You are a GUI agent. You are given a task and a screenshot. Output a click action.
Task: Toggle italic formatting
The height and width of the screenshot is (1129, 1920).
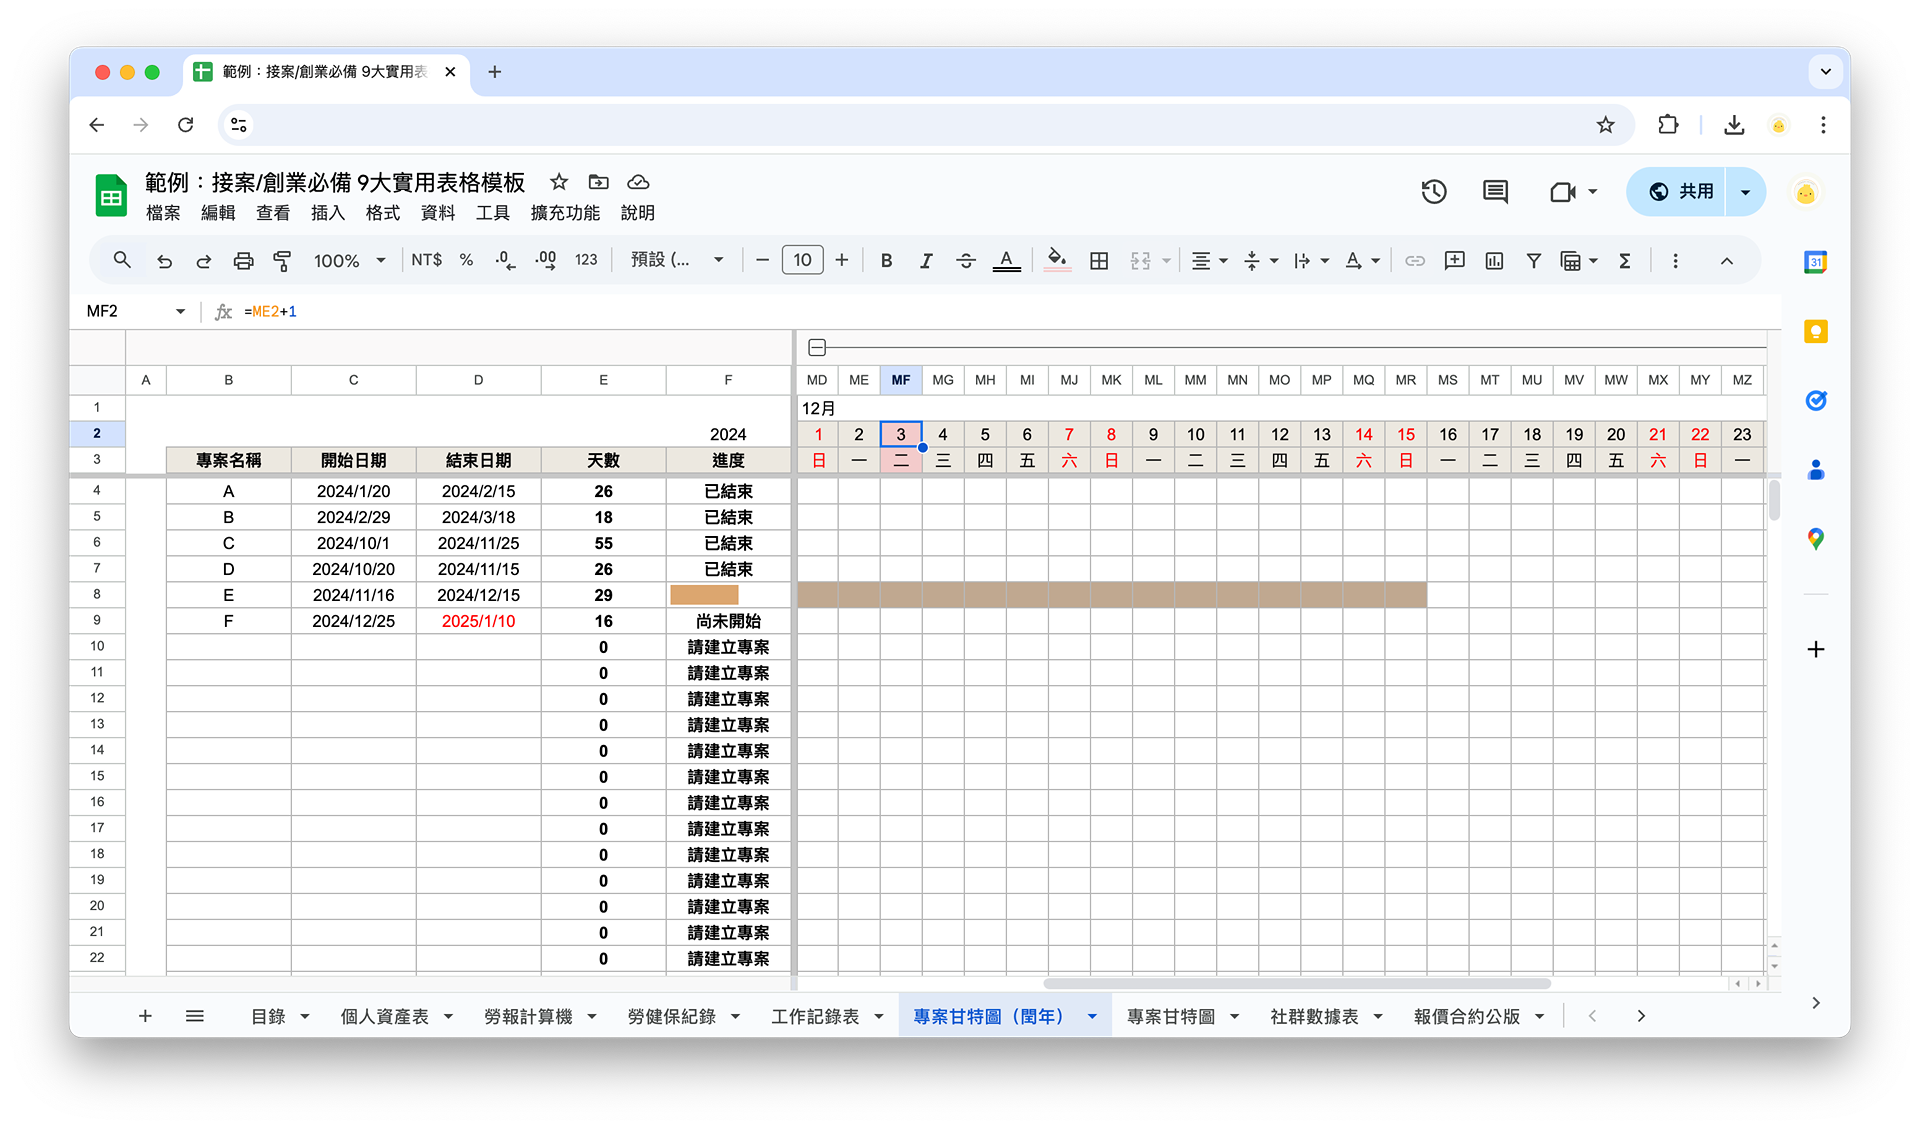(926, 261)
